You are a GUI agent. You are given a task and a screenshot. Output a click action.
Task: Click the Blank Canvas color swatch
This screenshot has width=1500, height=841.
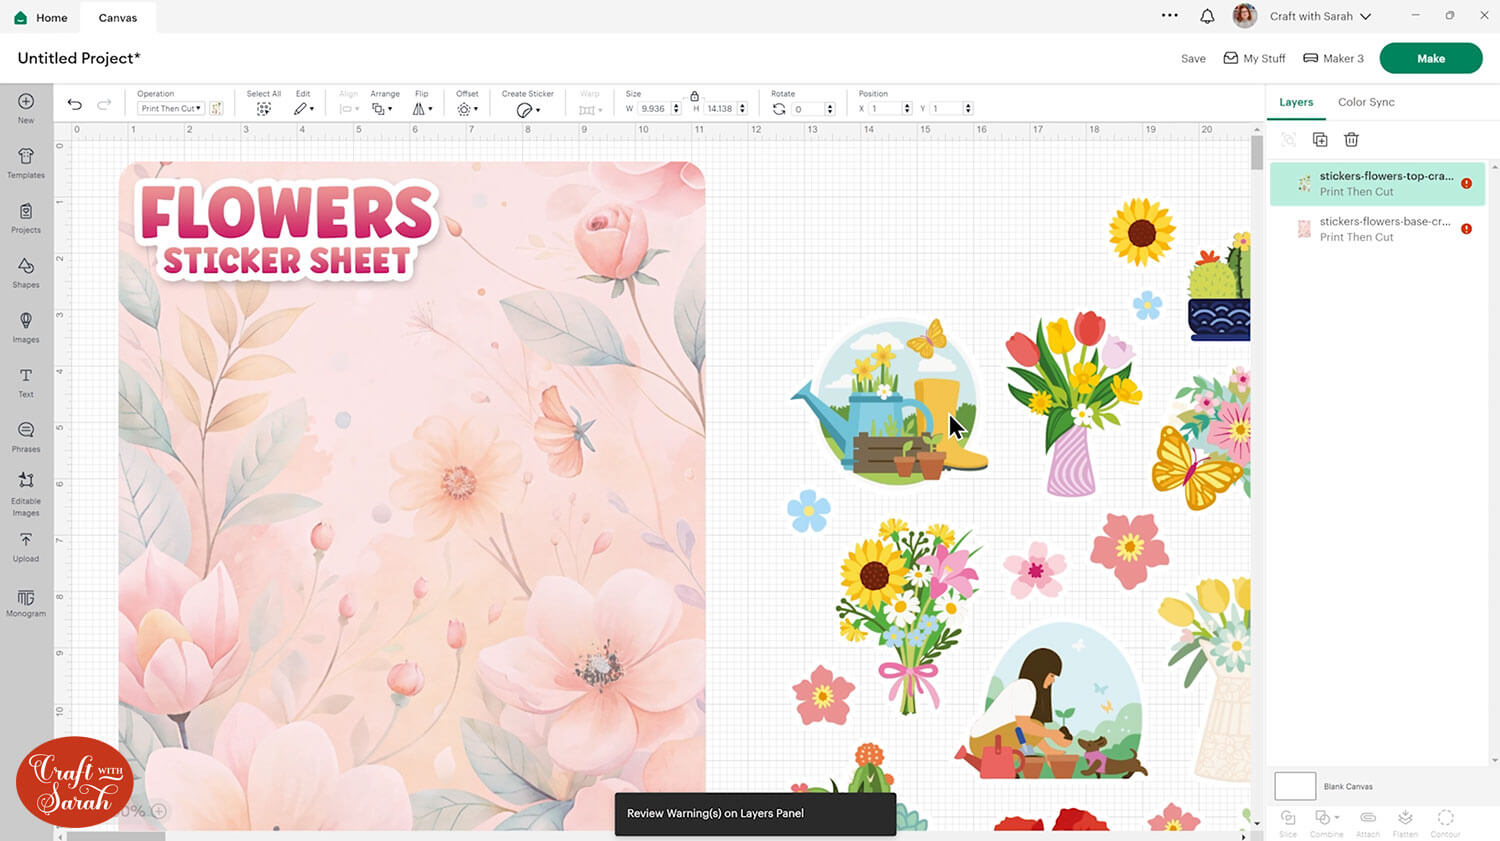click(1295, 786)
